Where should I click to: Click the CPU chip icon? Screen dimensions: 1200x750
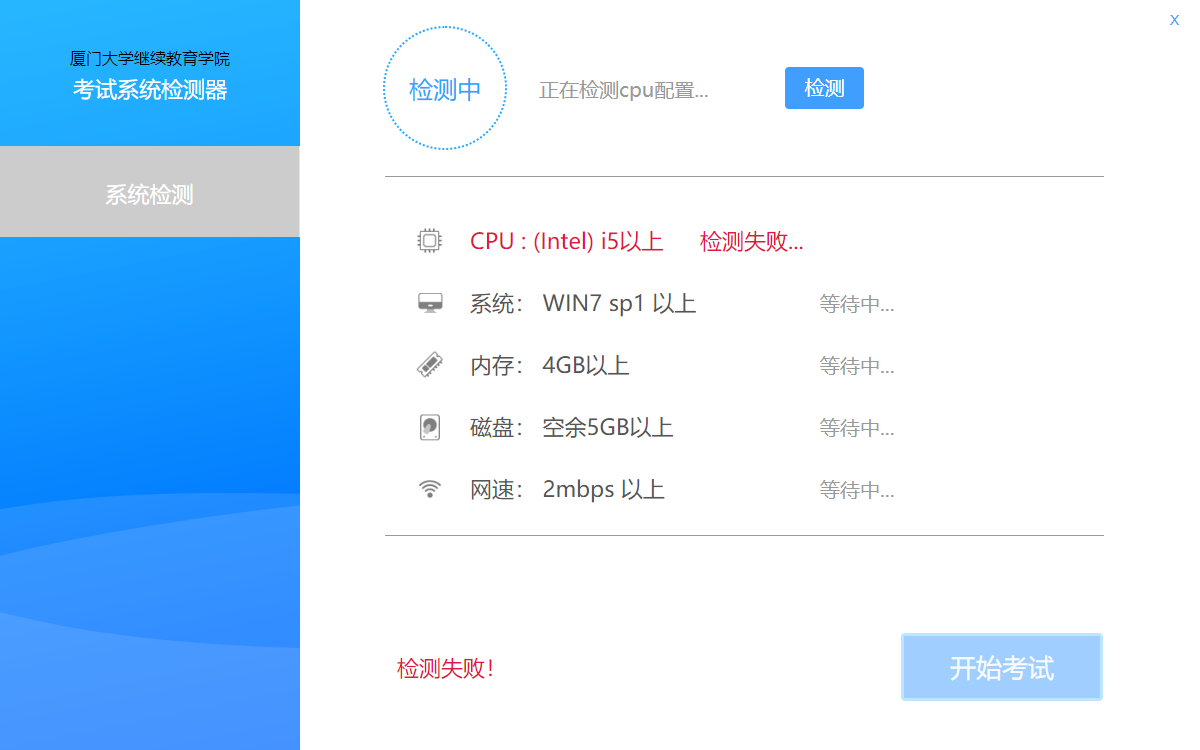click(429, 241)
